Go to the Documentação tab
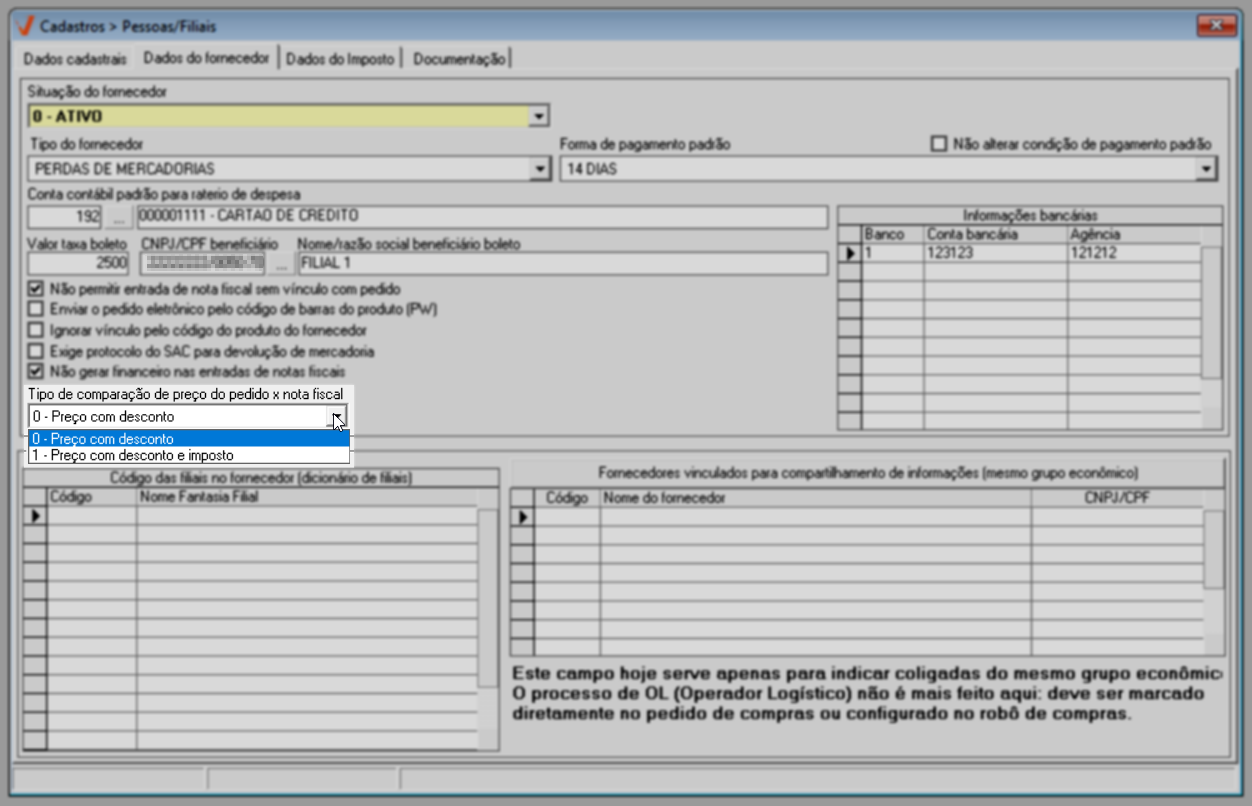The height and width of the screenshot is (806, 1252). click(x=459, y=59)
